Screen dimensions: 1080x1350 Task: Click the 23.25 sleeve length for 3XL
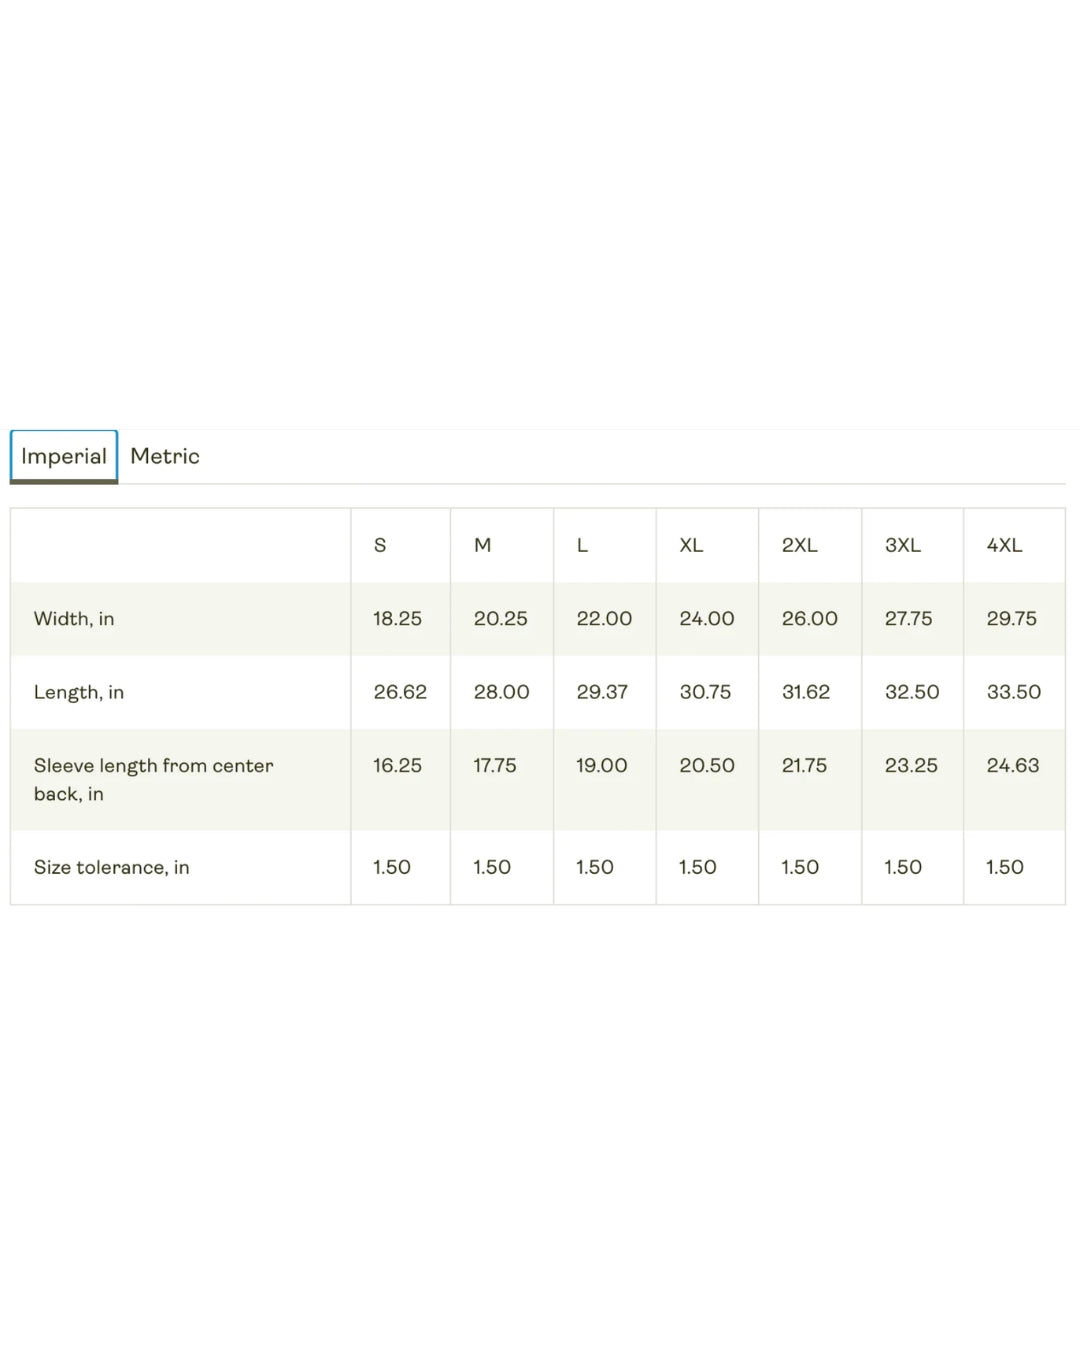pyautogui.click(x=911, y=765)
